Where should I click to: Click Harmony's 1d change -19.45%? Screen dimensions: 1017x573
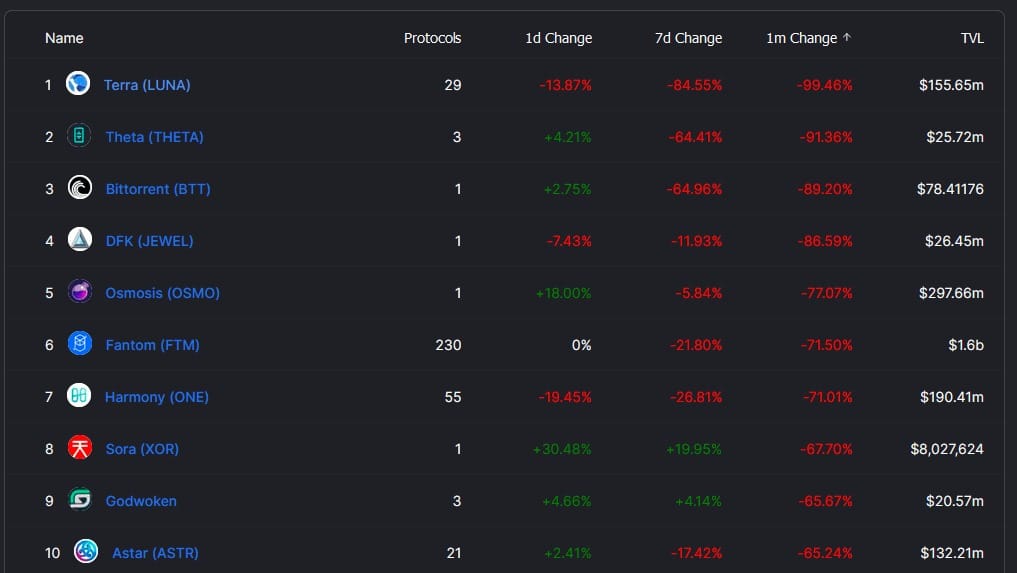pyautogui.click(x=565, y=396)
